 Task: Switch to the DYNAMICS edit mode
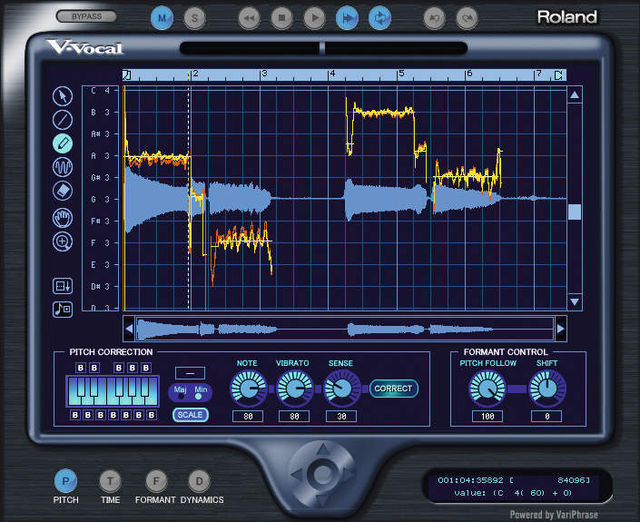tap(199, 481)
